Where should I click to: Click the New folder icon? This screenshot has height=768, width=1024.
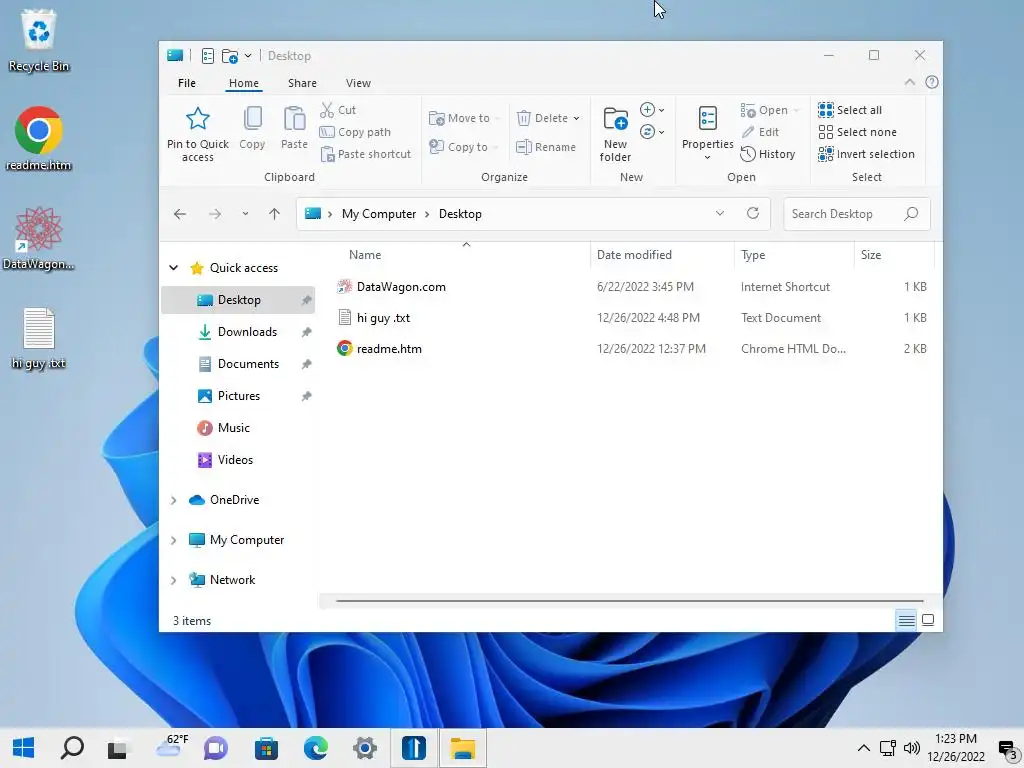tap(615, 119)
